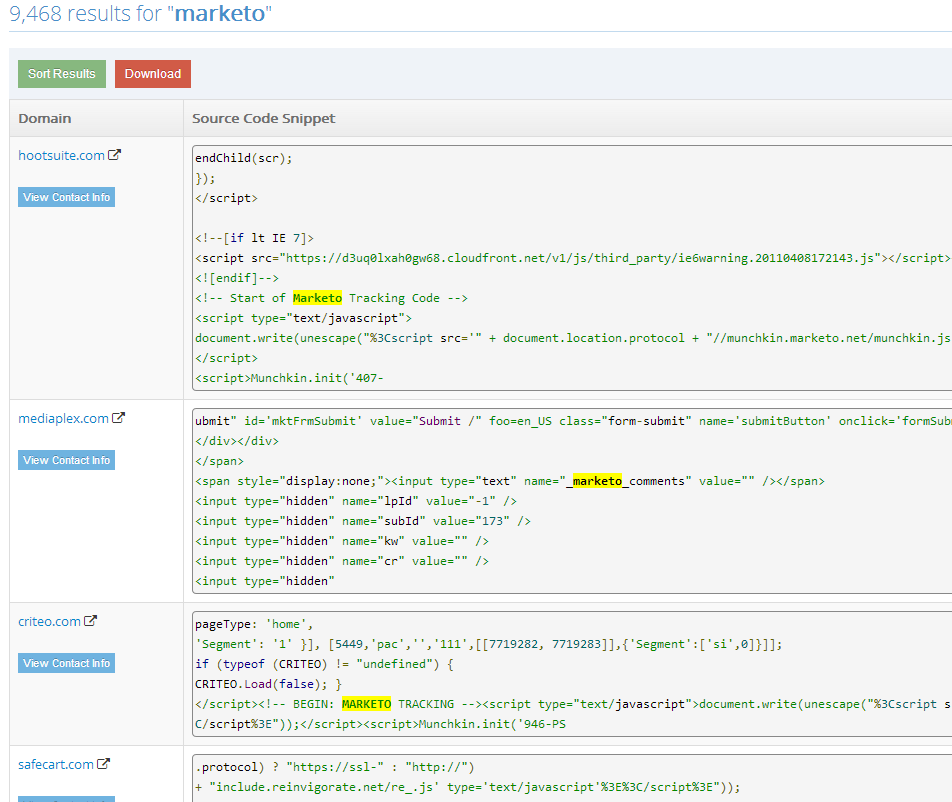952x802 pixels.
Task: Click the '<!--[if lt IE 7]>' line
Action: point(254,238)
